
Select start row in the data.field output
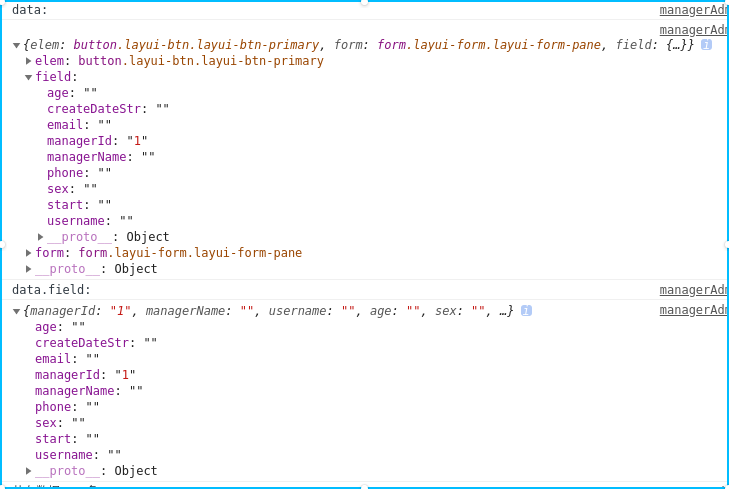click(x=67, y=438)
